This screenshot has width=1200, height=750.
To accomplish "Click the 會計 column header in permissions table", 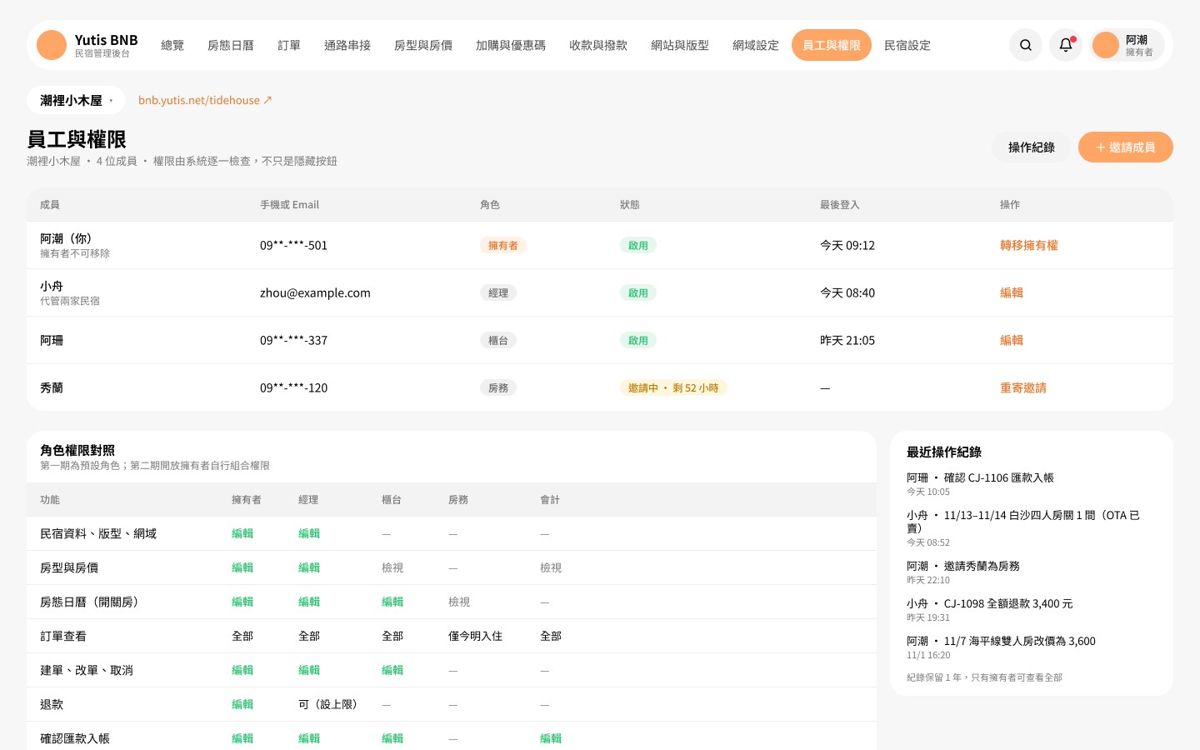I will [550, 500].
